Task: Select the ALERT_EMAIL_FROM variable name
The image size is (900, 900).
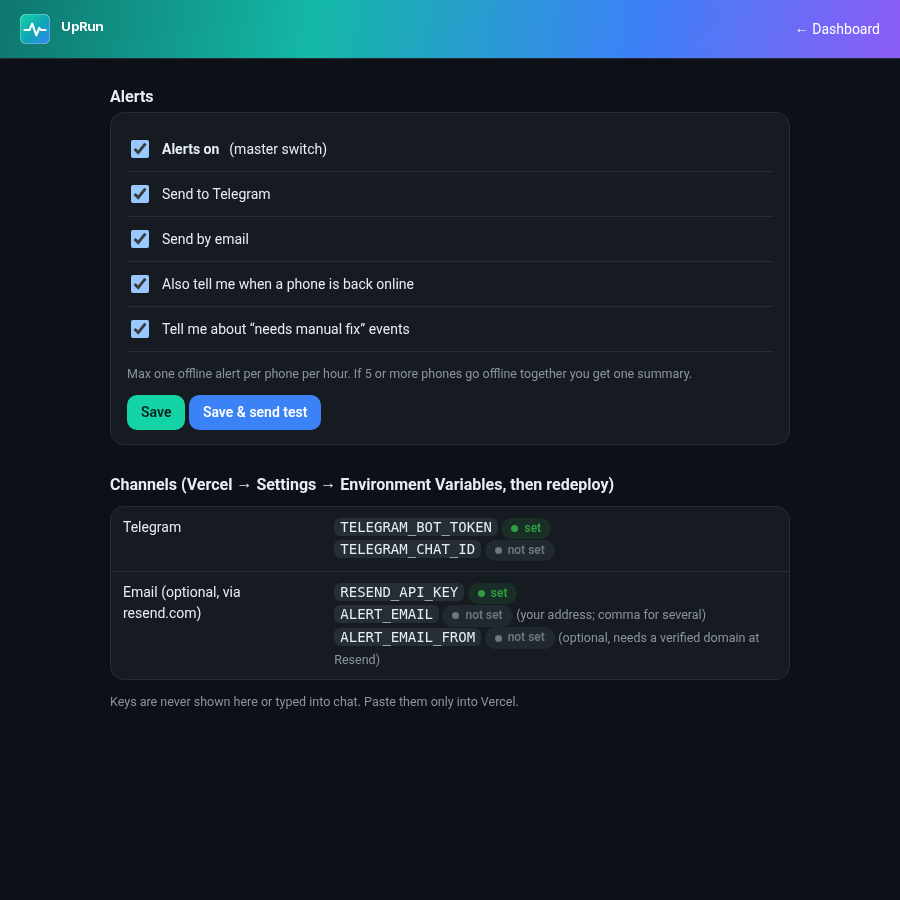Action: click(408, 638)
